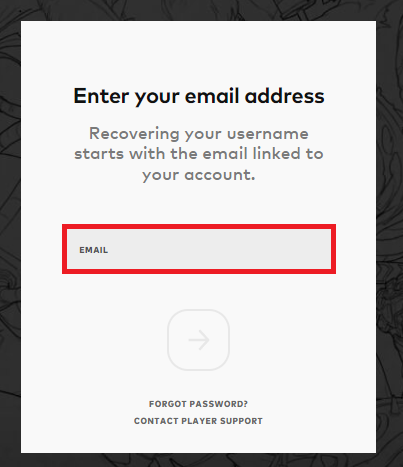The height and width of the screenshot is (467, 403).
Task: Click the EMAIL placeholder label
Action: (x=93, y=250)
